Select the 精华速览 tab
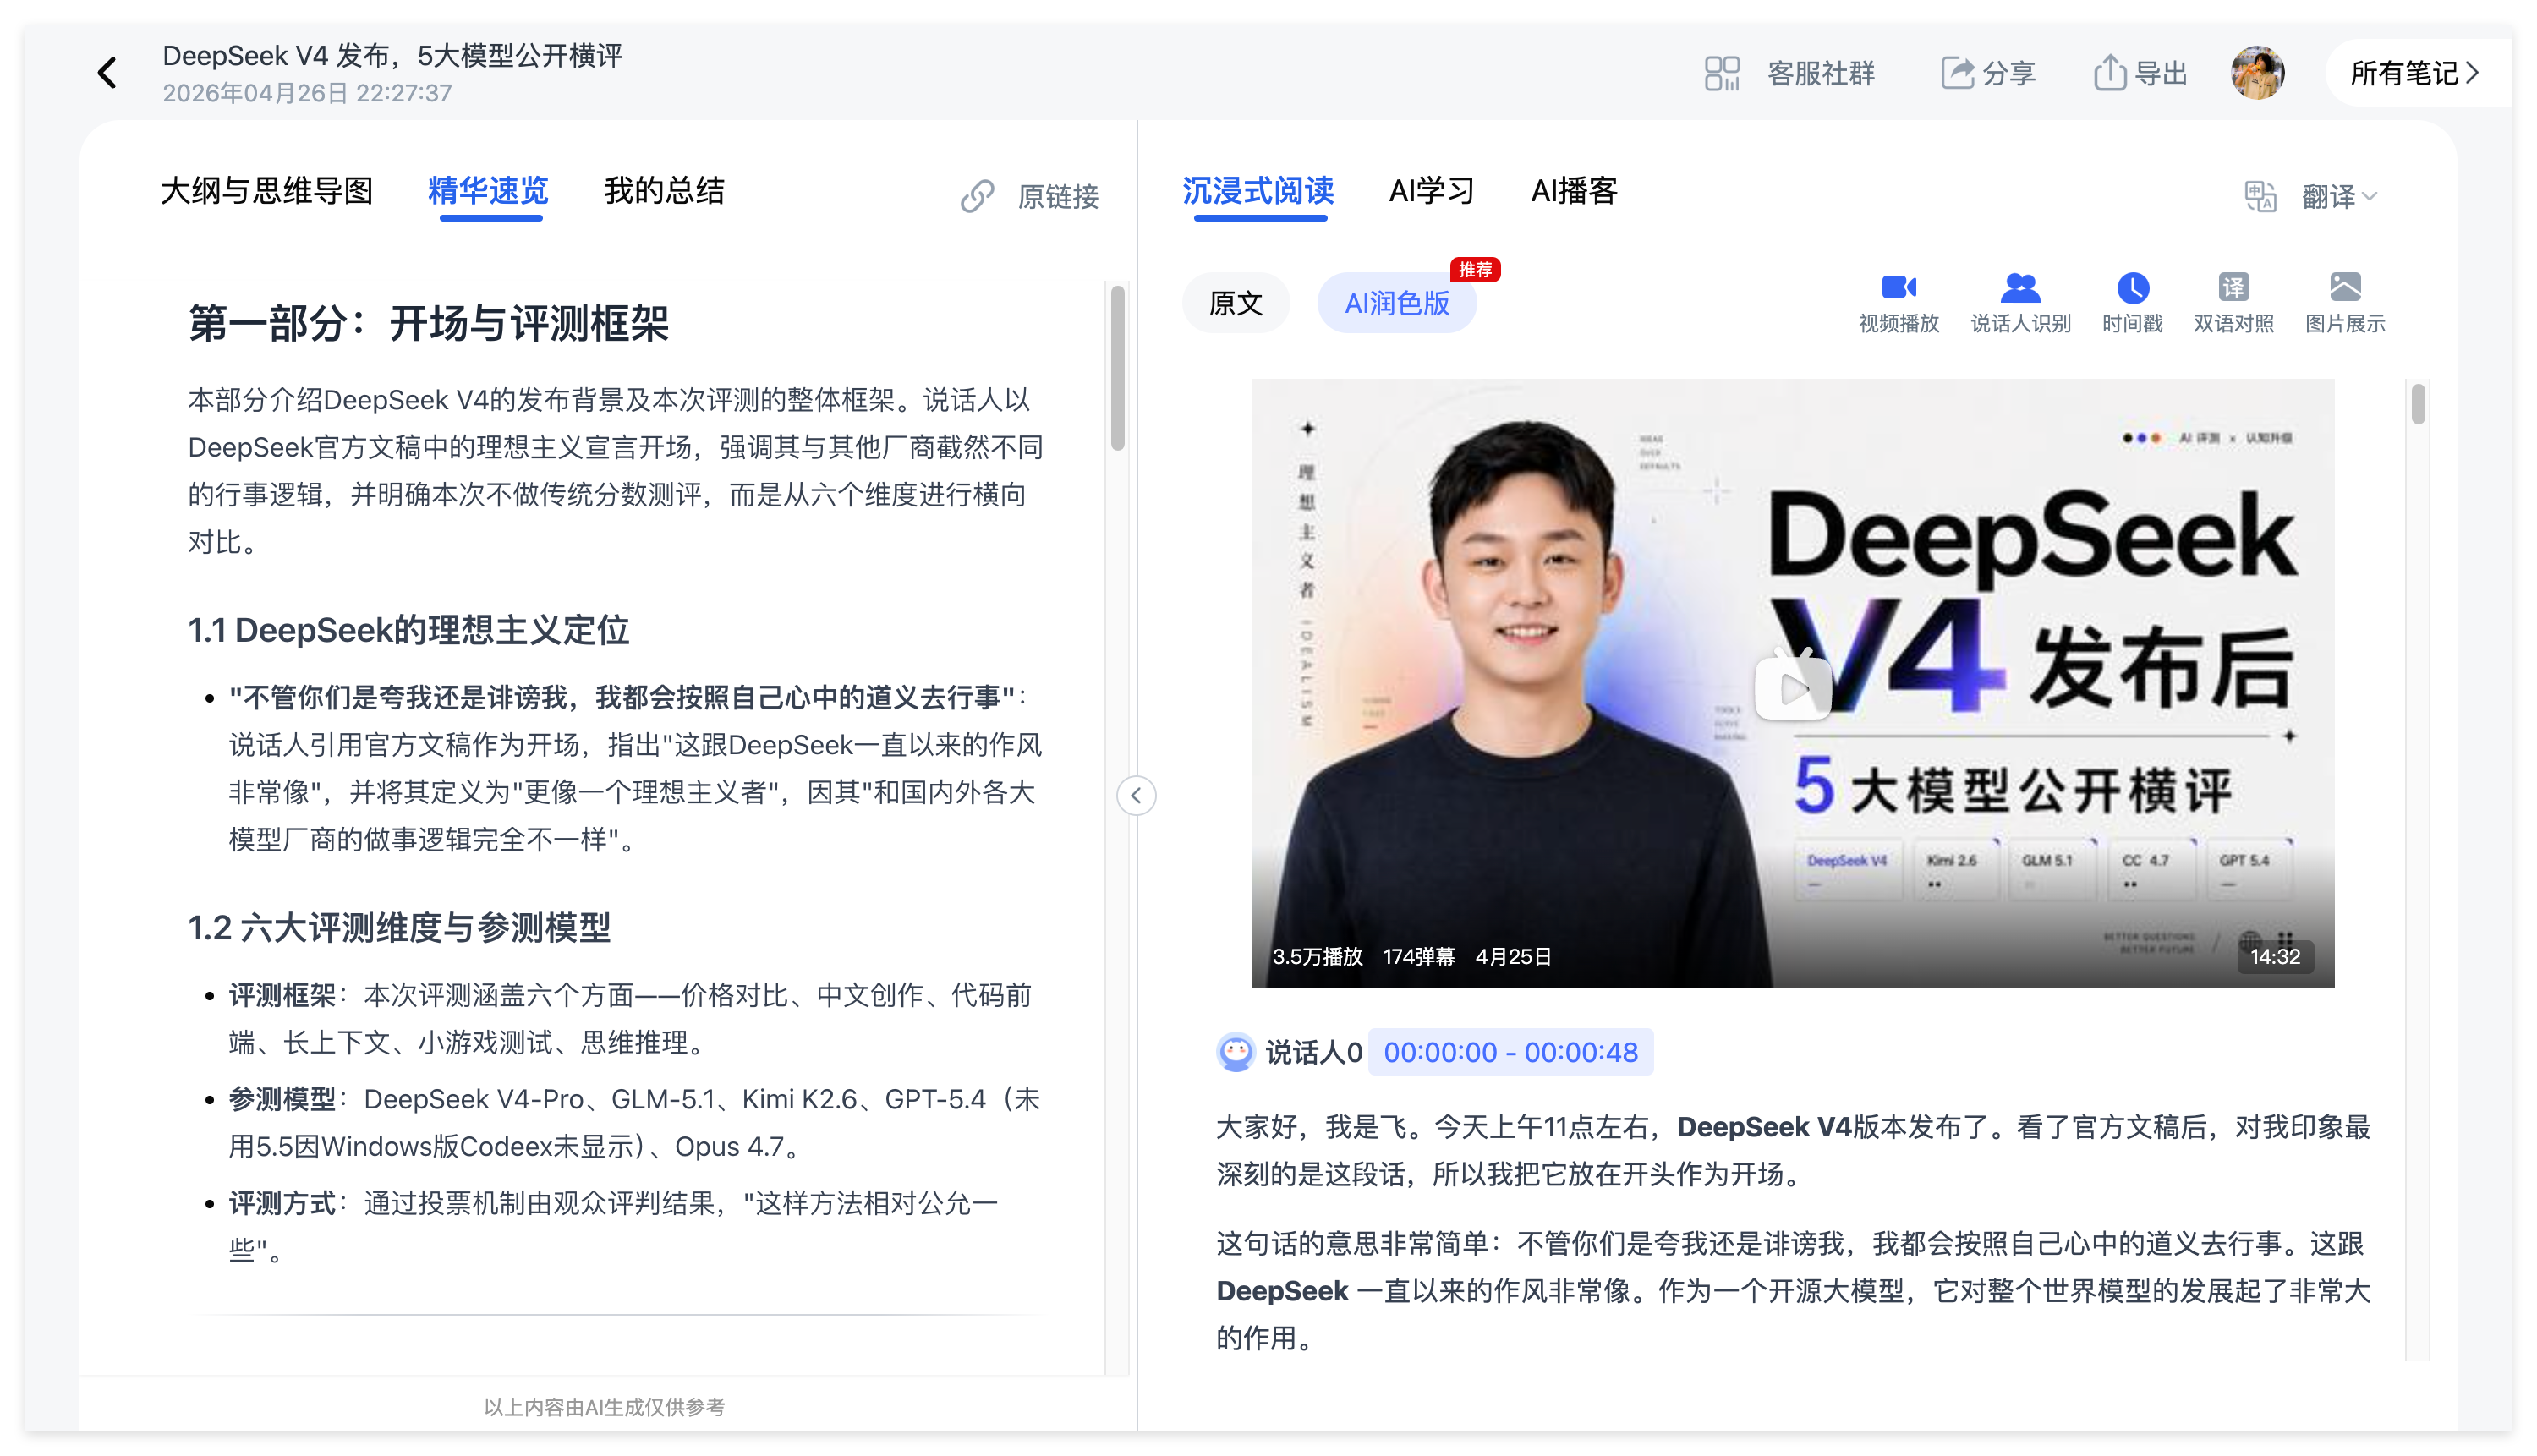Viewport: 2537px width, 1456px height. pos(488,190)
